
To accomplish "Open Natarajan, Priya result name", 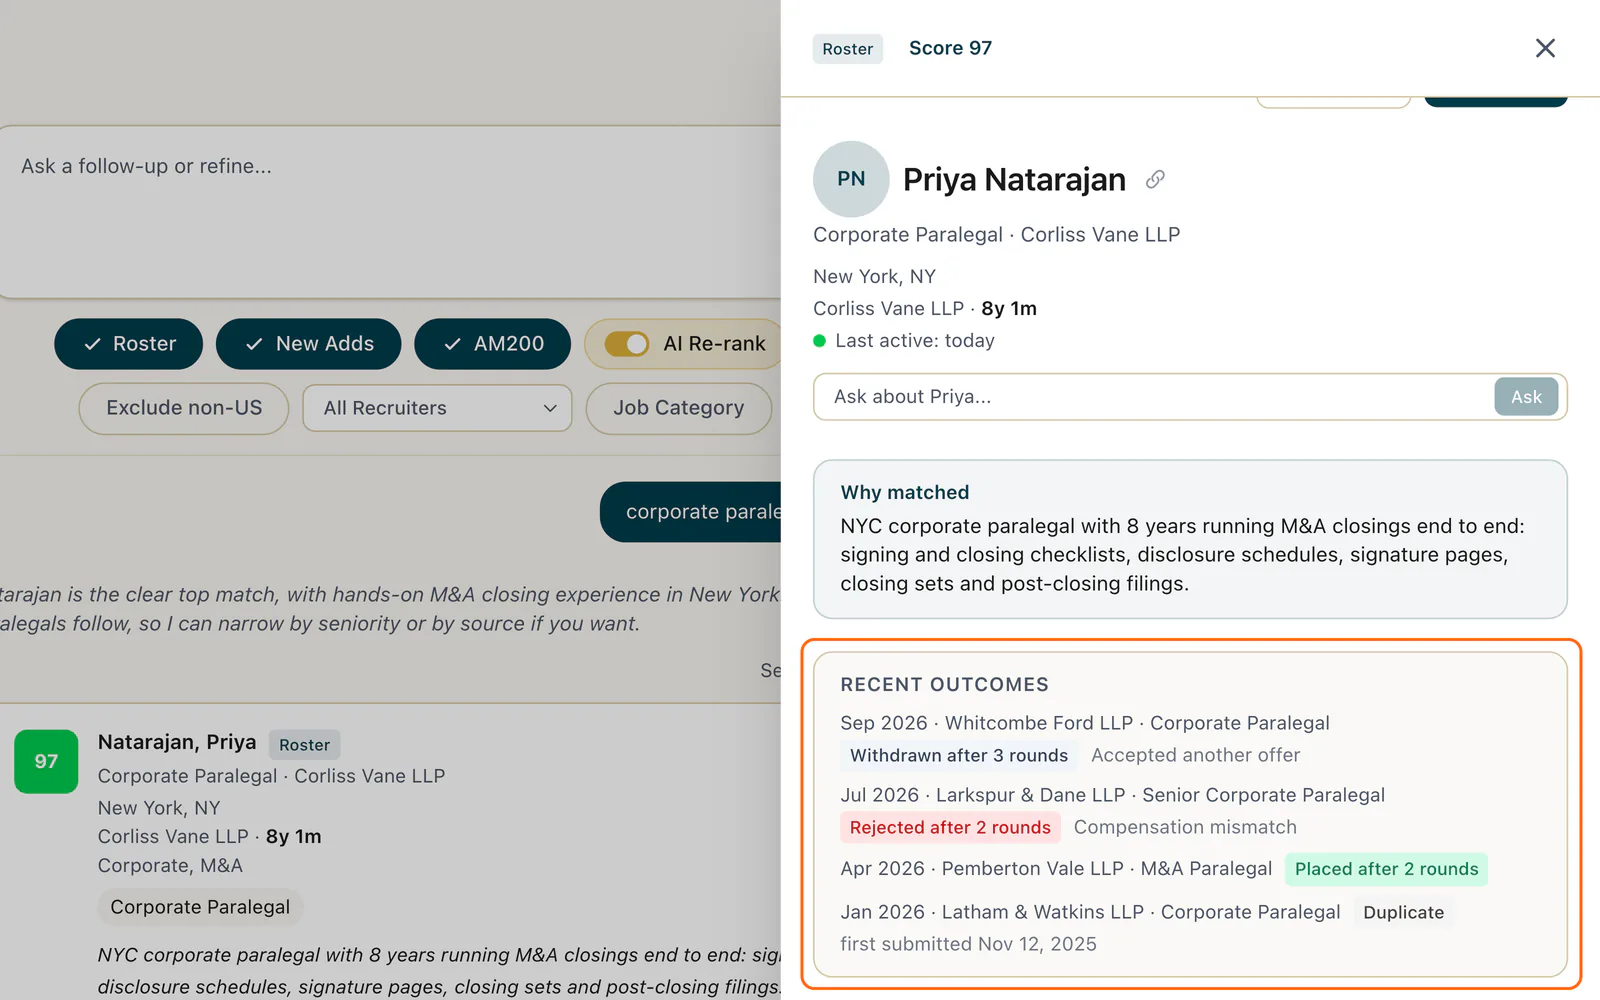I will coord(177,742).
